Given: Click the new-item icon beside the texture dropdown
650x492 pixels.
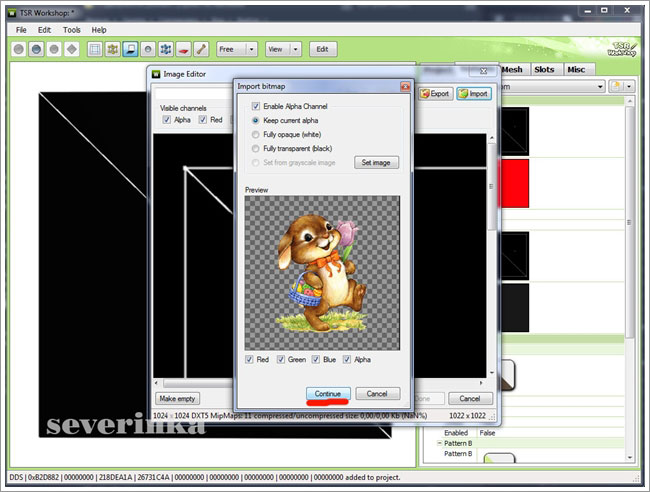Looking at the screenshot, I should click(616, 86).
